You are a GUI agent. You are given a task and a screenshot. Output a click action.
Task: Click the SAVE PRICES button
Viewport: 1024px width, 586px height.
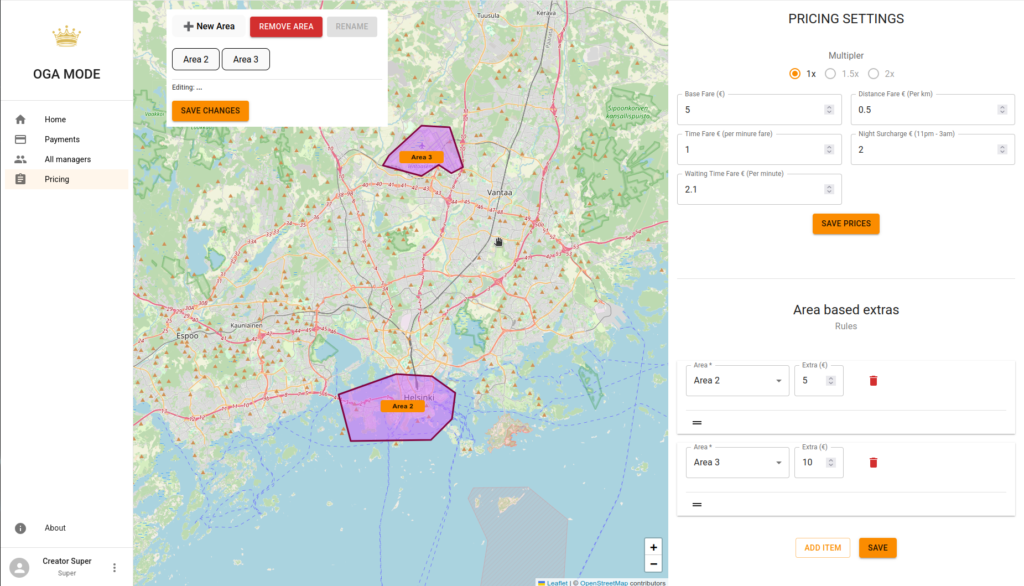[845, 224]
